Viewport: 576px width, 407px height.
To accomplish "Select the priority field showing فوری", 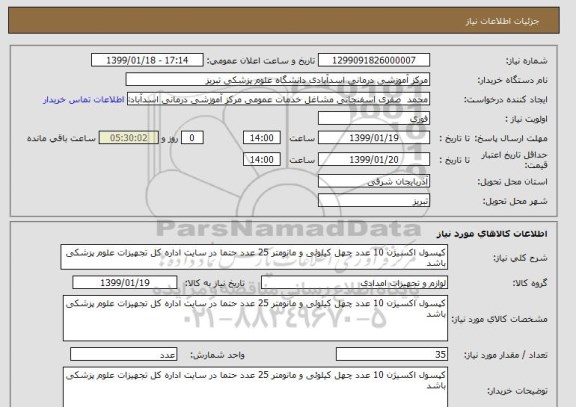I will [x=374, y=119].
